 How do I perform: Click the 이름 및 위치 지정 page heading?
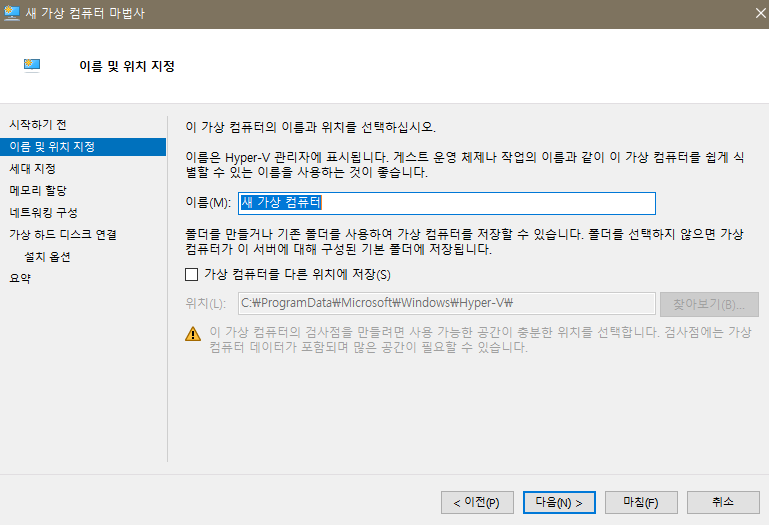click(127, 66)
